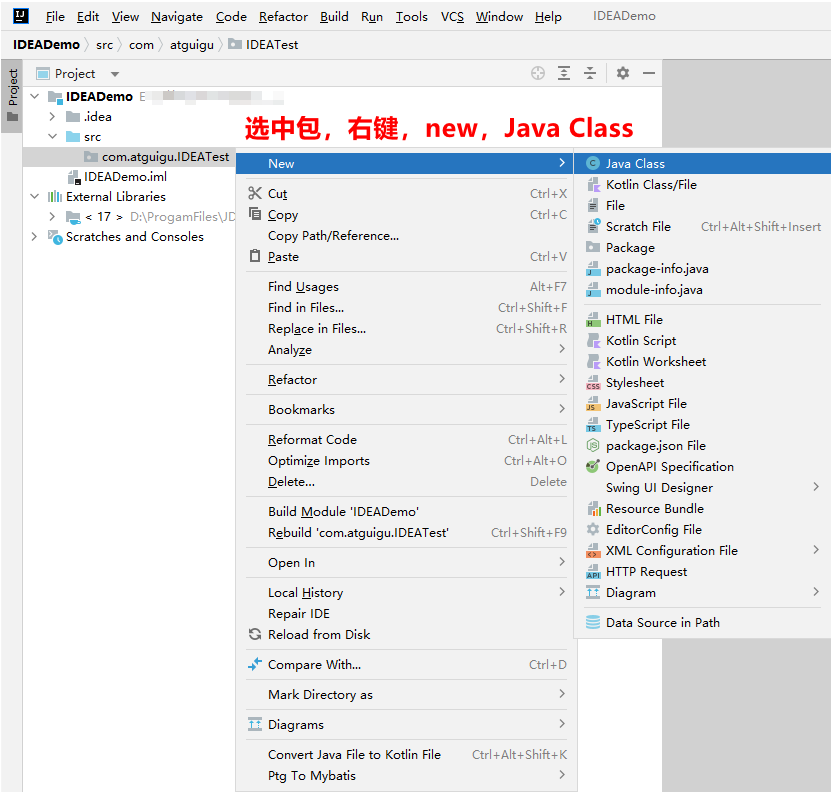The width and height of the screenshot is (831, 792).
Task: Hide the Project panel with minus icon
Action: pos(649,73)
